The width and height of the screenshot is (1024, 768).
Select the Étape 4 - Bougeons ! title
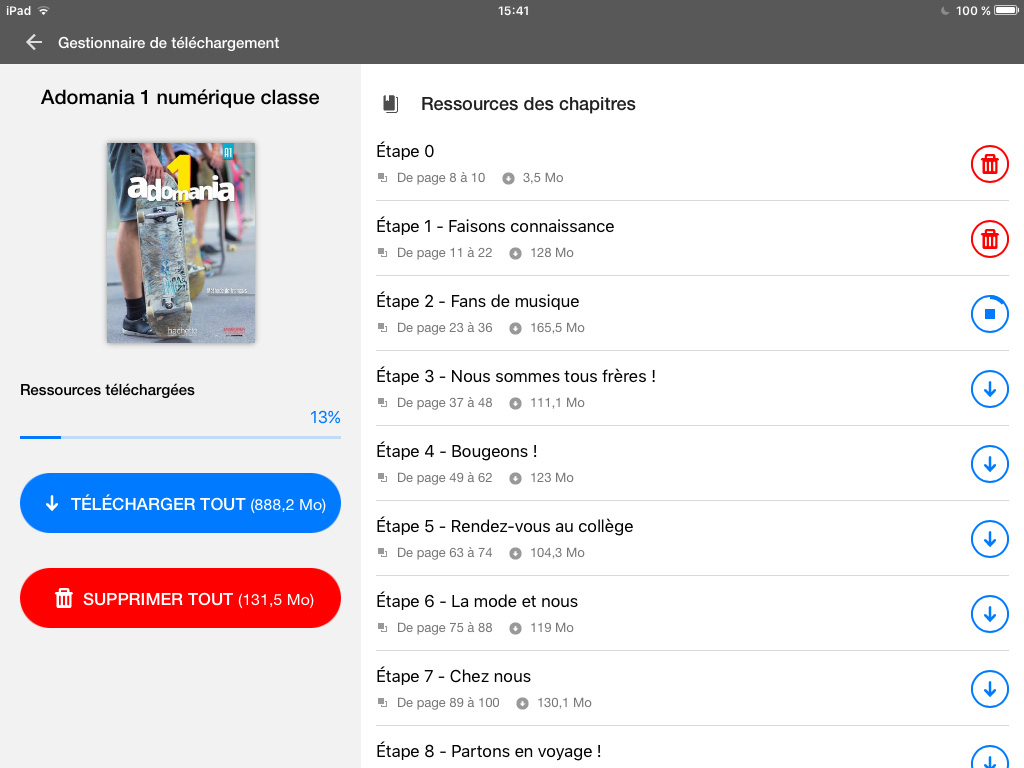click(456, 452)
